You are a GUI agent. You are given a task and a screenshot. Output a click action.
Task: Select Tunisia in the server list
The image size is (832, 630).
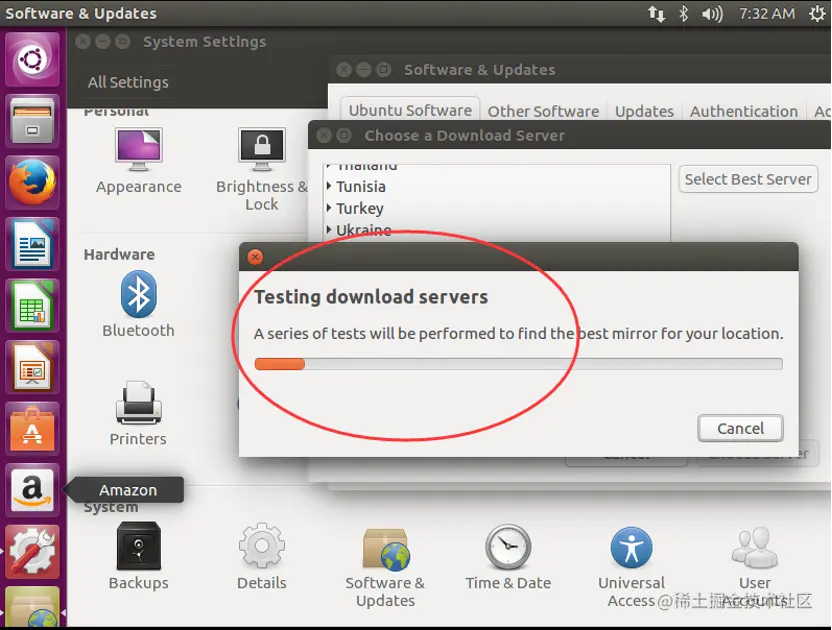tap(361, 186)
